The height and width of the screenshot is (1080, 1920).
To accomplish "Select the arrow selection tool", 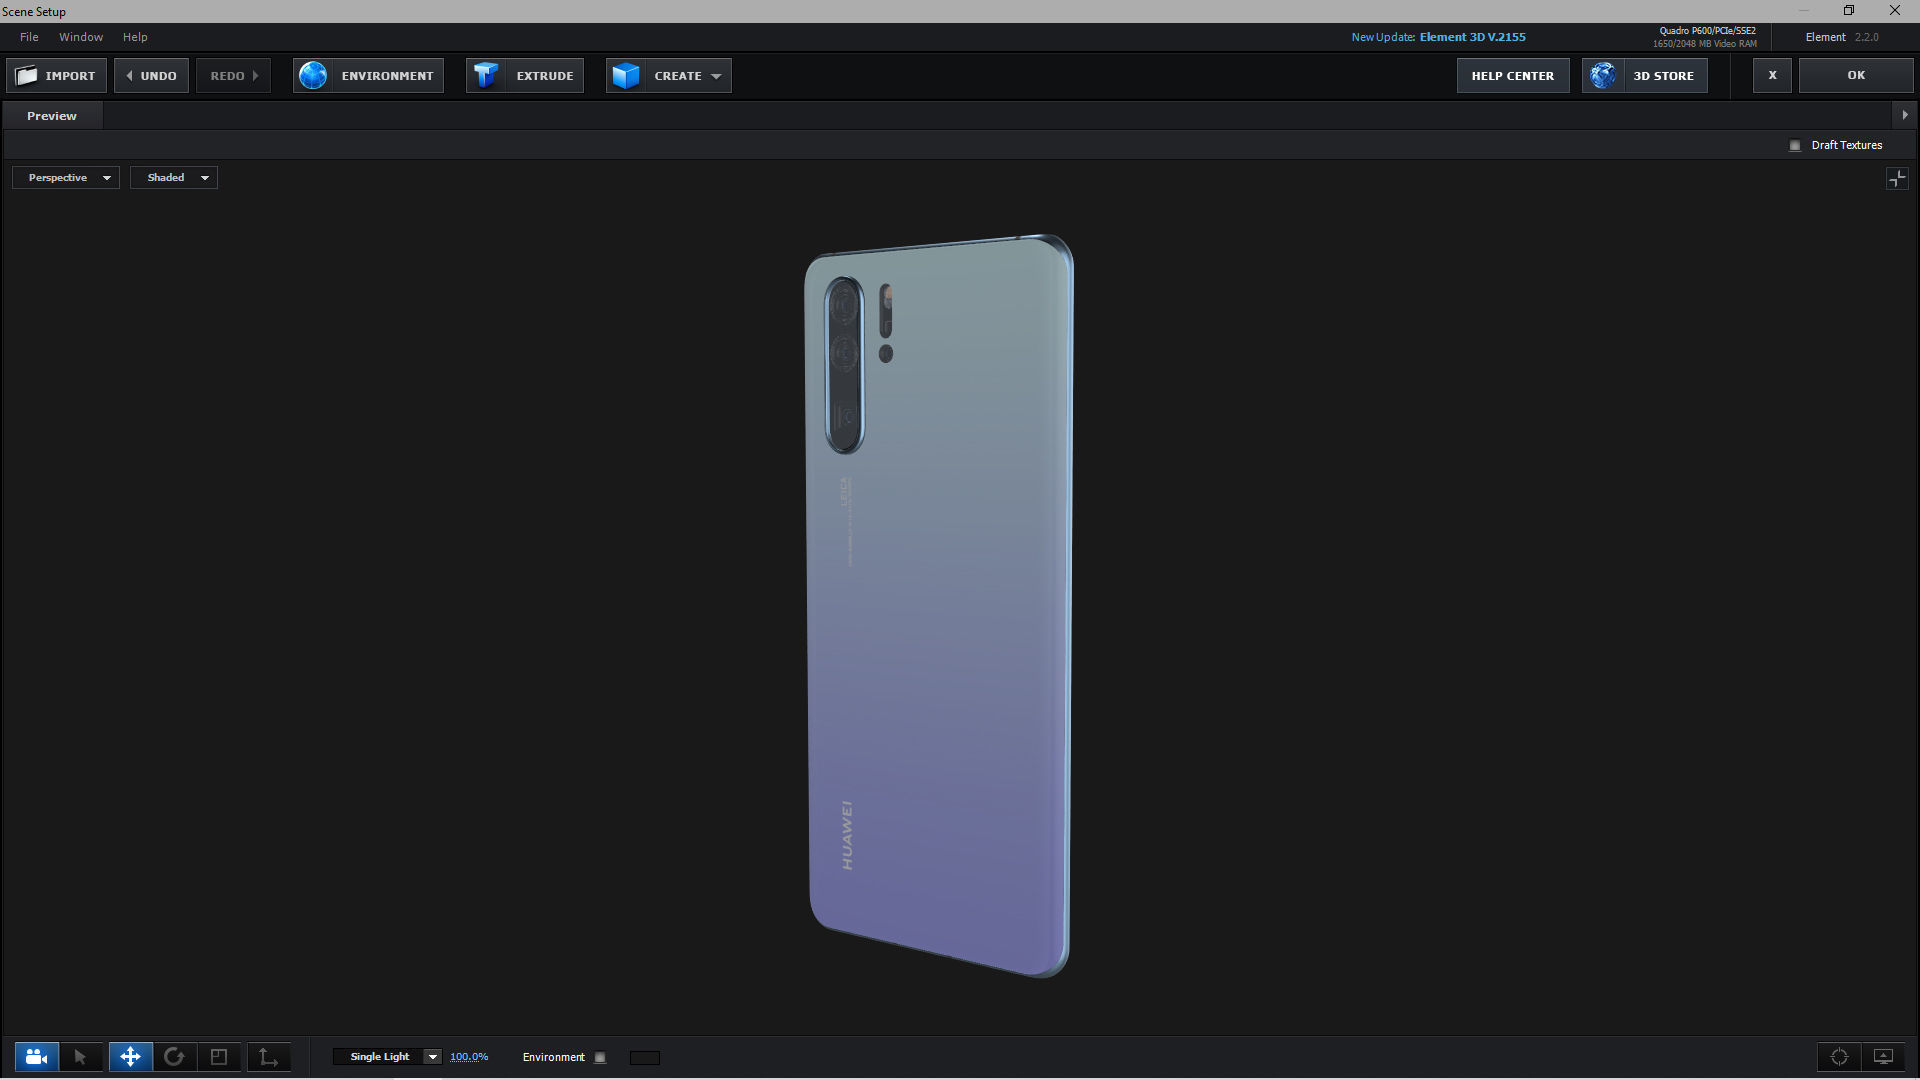I will pos(81,1057).
